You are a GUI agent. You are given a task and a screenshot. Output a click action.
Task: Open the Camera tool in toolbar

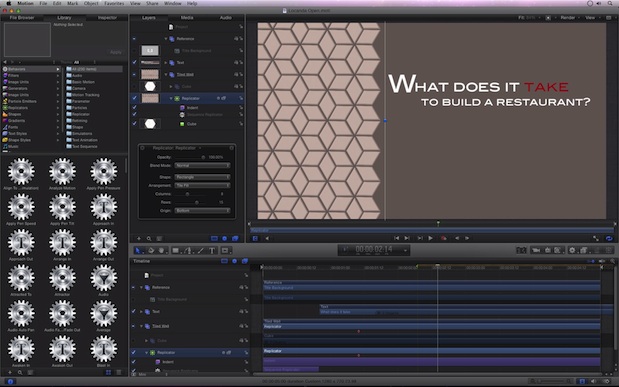point(536,250)
